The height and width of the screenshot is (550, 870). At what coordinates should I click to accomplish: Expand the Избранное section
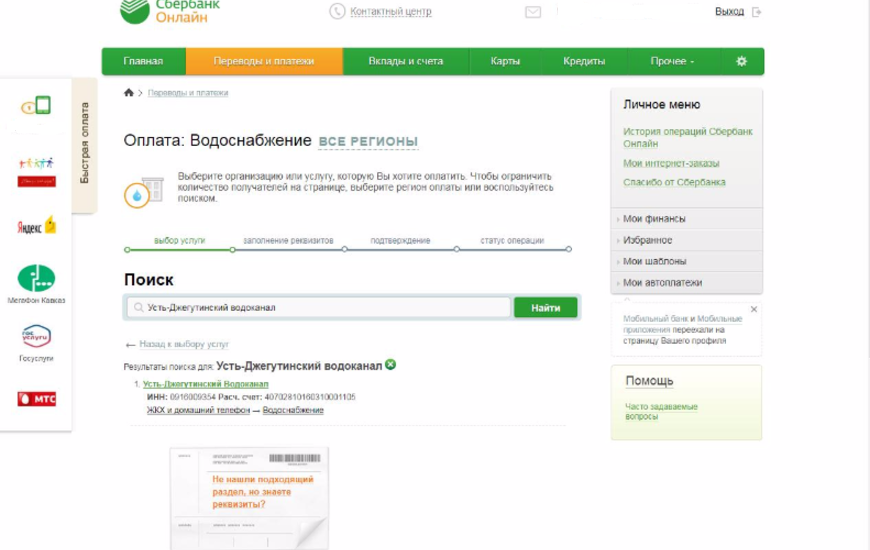pos(647,240)
